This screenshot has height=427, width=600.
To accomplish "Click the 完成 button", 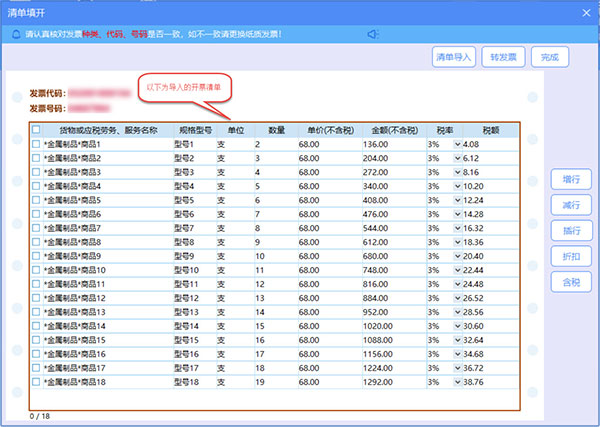I will pyautogui.click(x=550, y=57).
